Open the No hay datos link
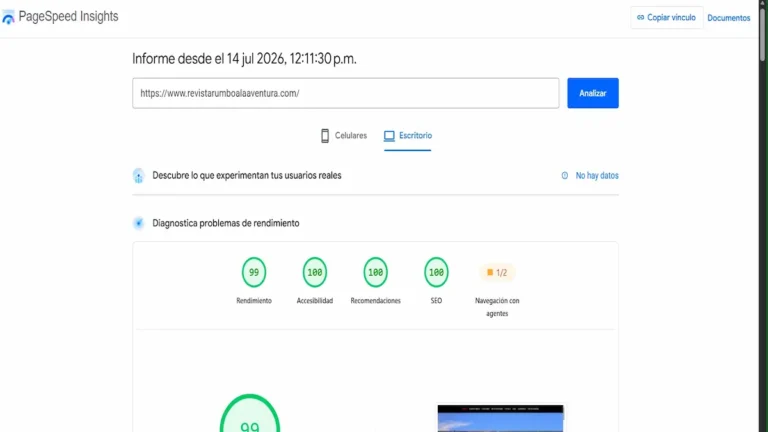The height and width of the screenshot is (432, 768). [x=597, y=175]
